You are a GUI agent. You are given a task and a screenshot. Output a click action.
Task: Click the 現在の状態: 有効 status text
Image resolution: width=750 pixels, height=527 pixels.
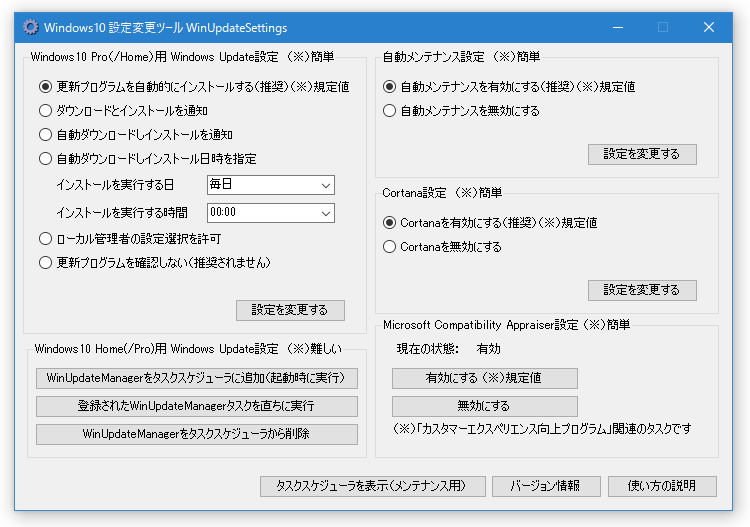pos(449,349)
